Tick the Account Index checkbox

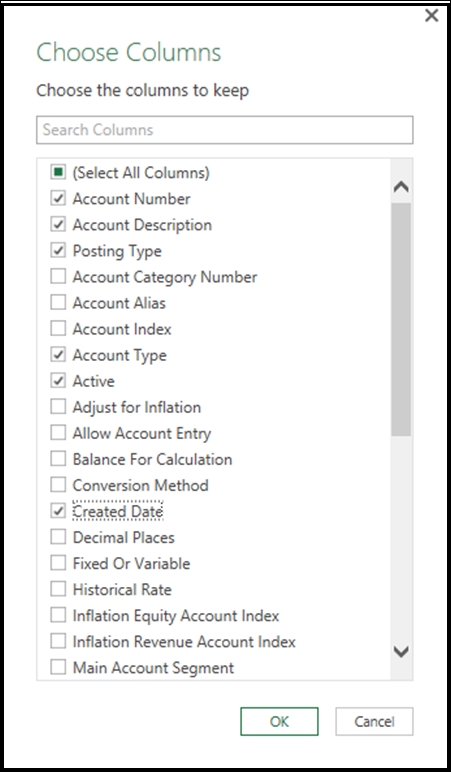coord(58,329)
